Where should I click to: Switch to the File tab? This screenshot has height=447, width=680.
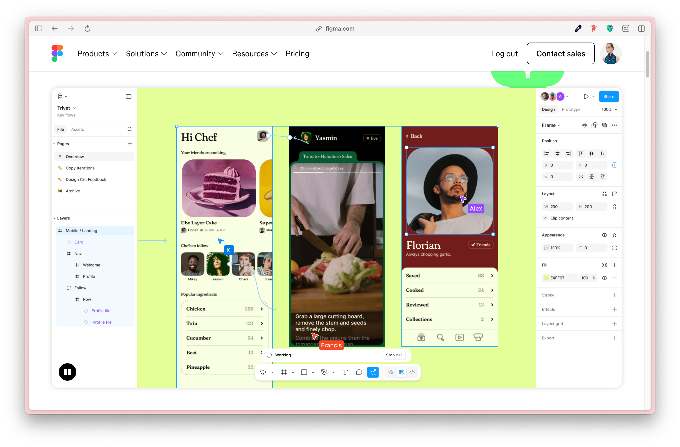(x=61, y=129)
